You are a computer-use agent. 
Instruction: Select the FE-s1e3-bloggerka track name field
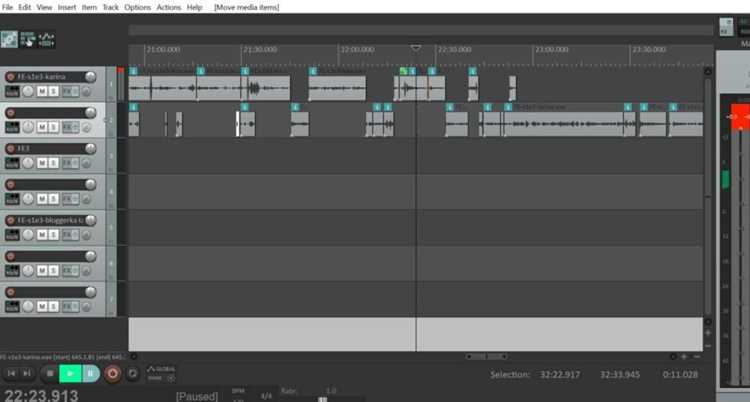(x=50, y=220)
